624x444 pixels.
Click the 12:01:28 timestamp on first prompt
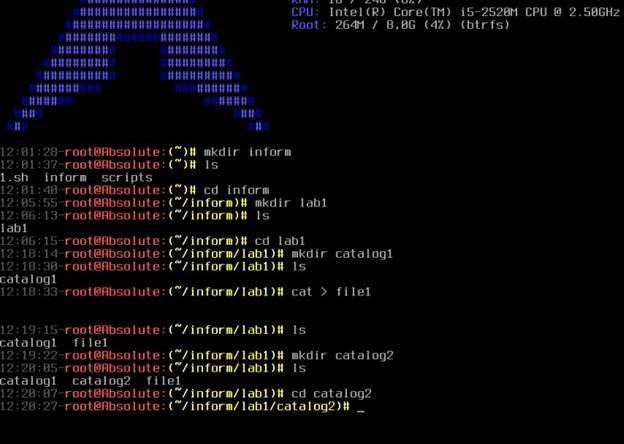(29, 152)
